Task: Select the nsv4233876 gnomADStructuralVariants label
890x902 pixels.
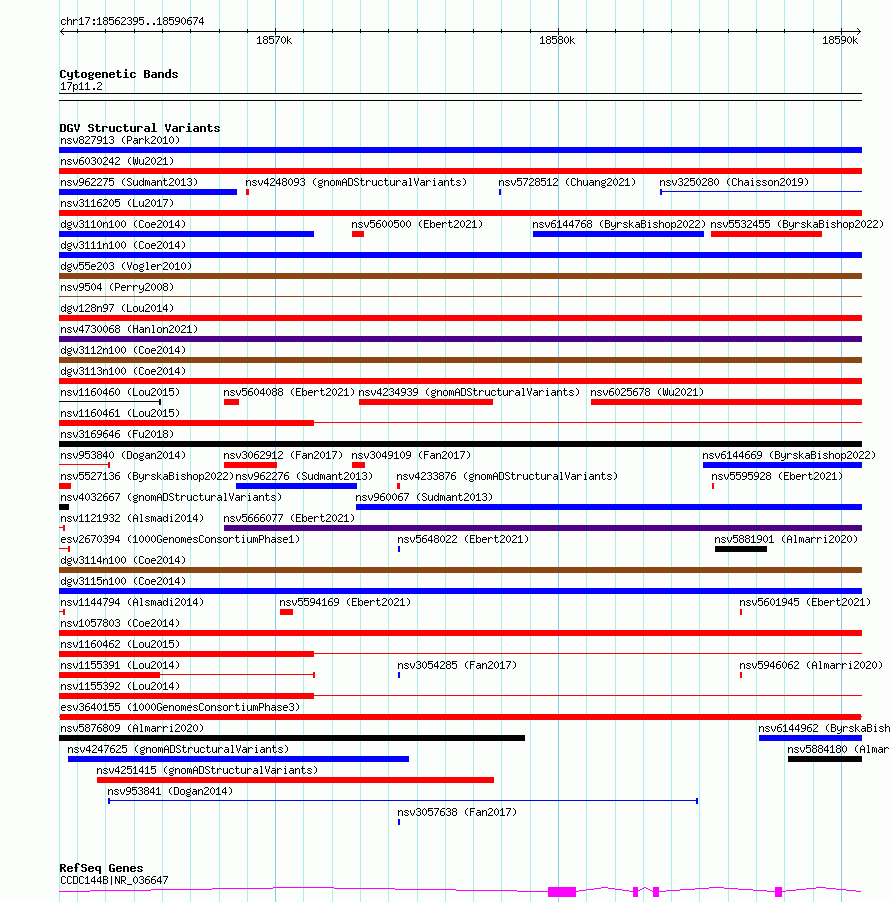Action: (507, 476)
